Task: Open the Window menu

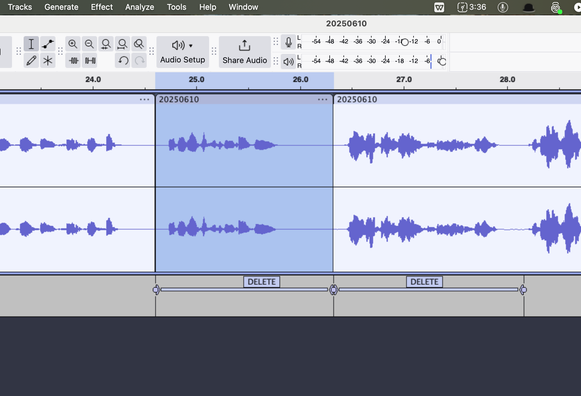Action: coord(243,7)
